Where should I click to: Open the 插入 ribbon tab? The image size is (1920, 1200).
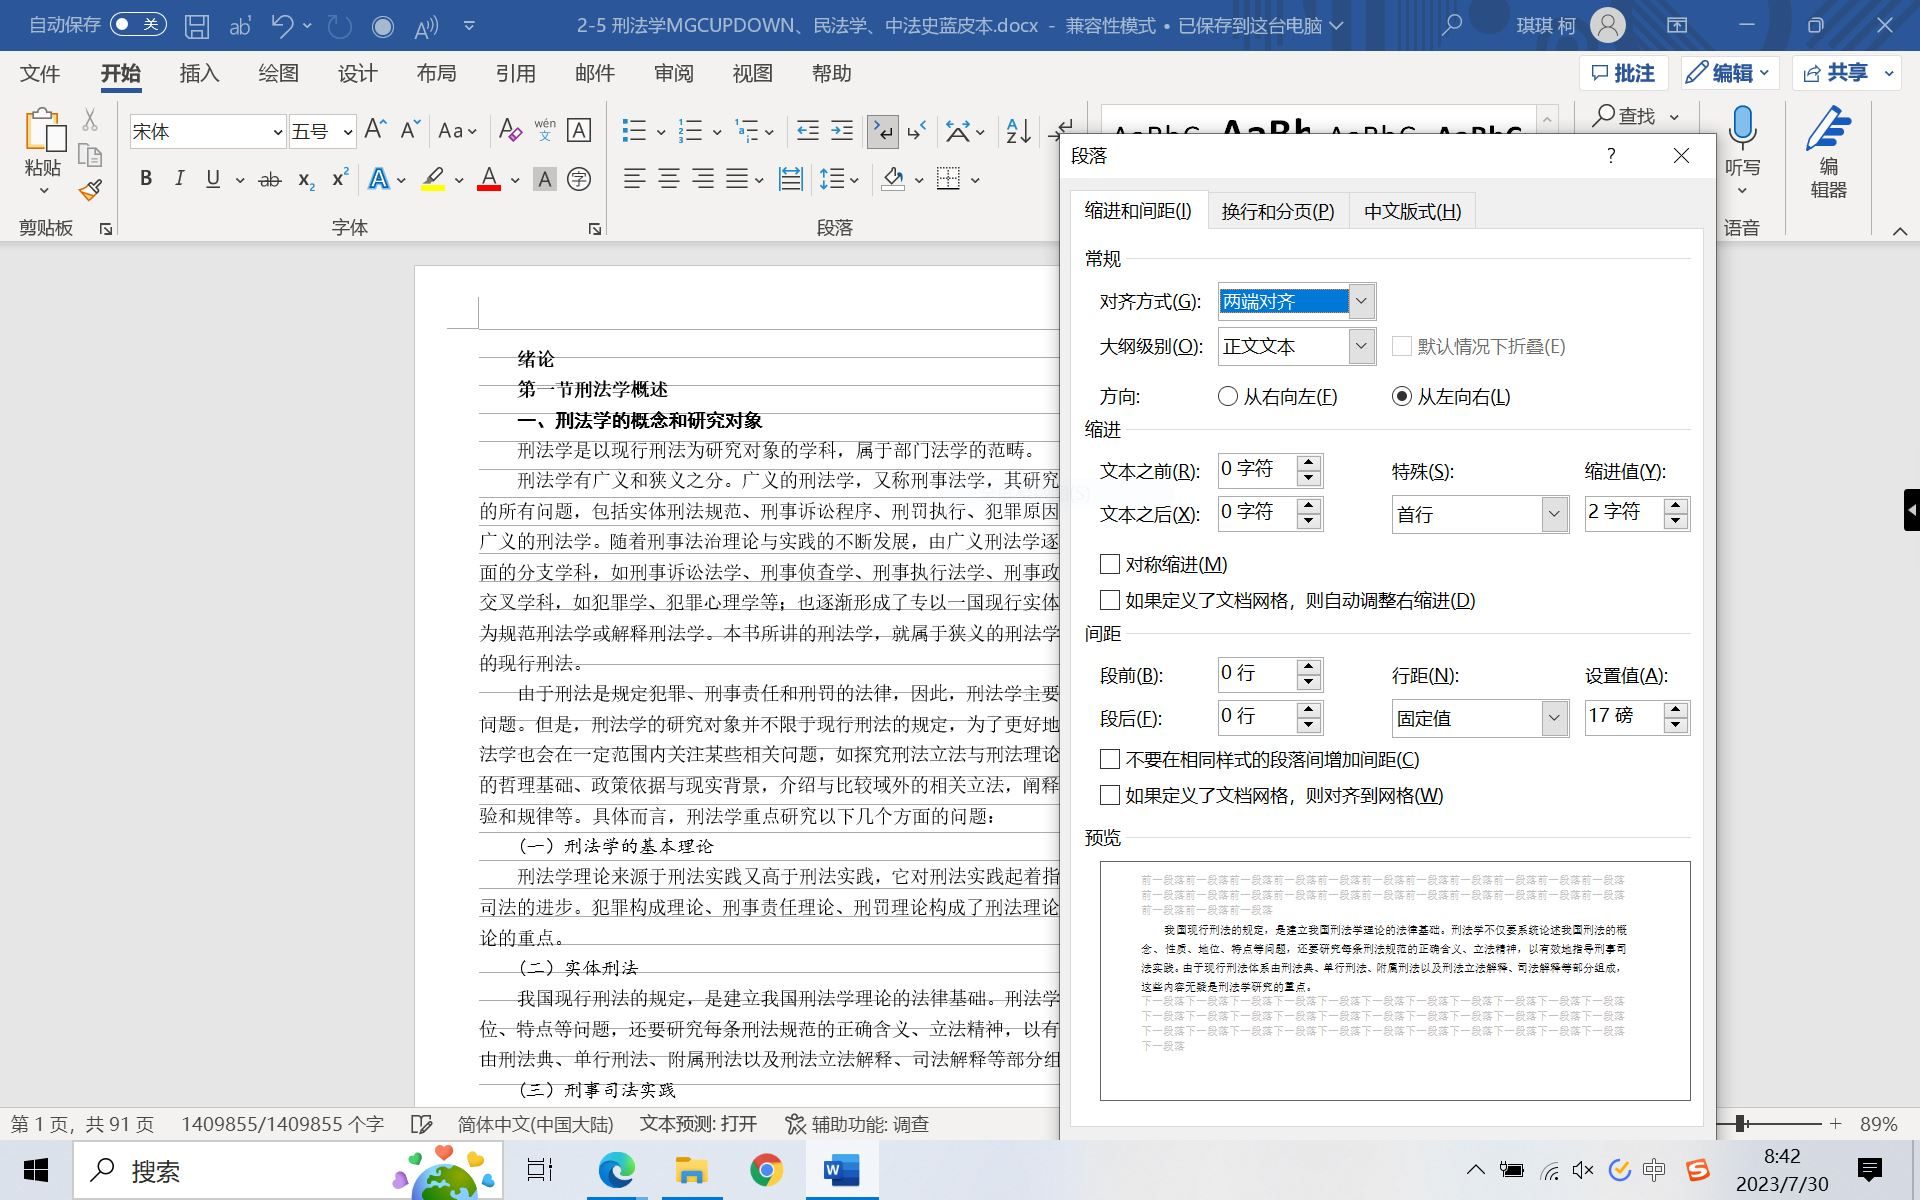(x=199, y=74)
